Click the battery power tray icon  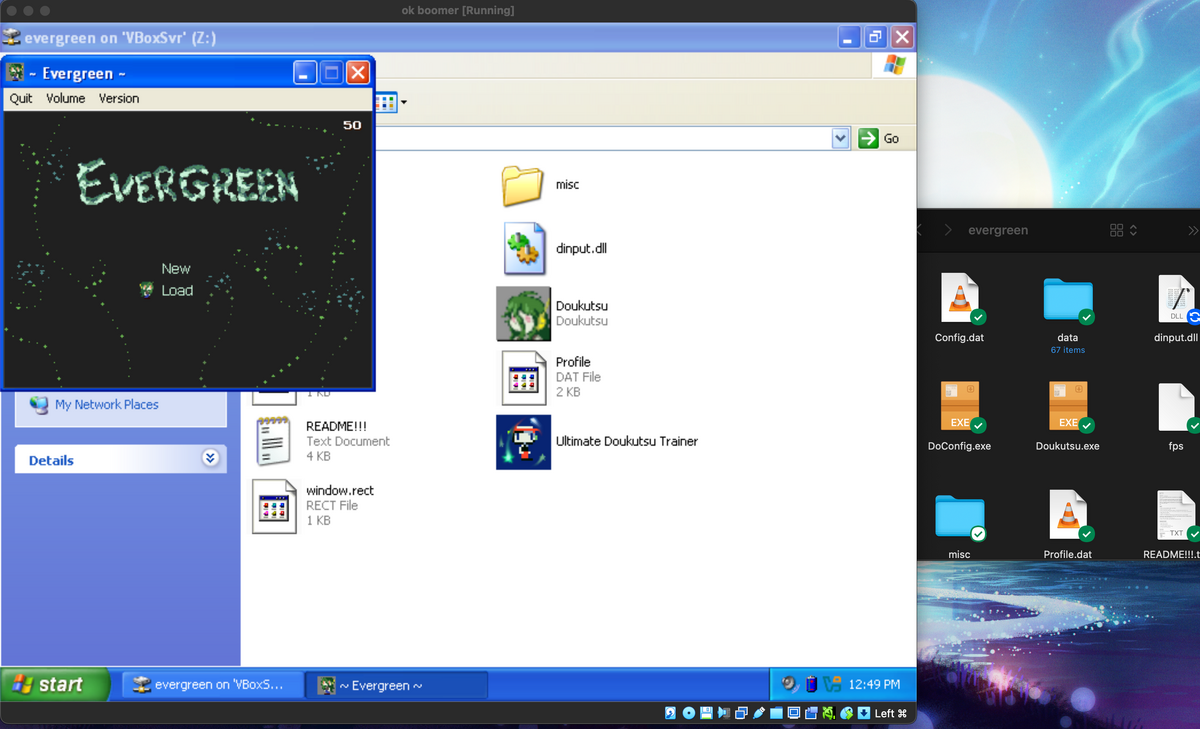811,685
